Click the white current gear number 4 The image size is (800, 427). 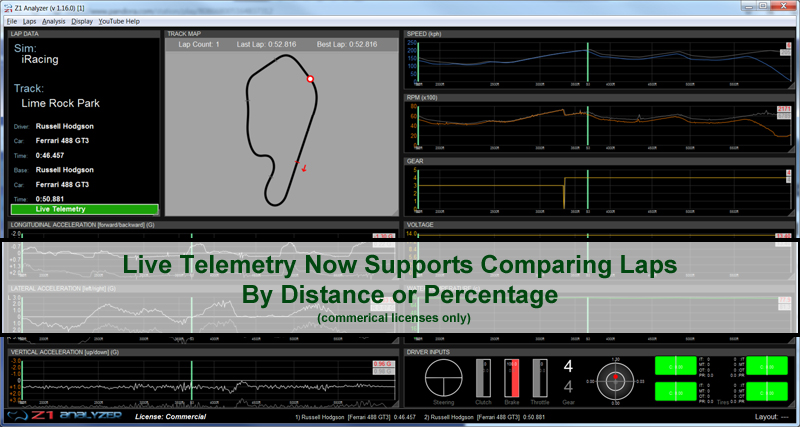coord(568,366)
